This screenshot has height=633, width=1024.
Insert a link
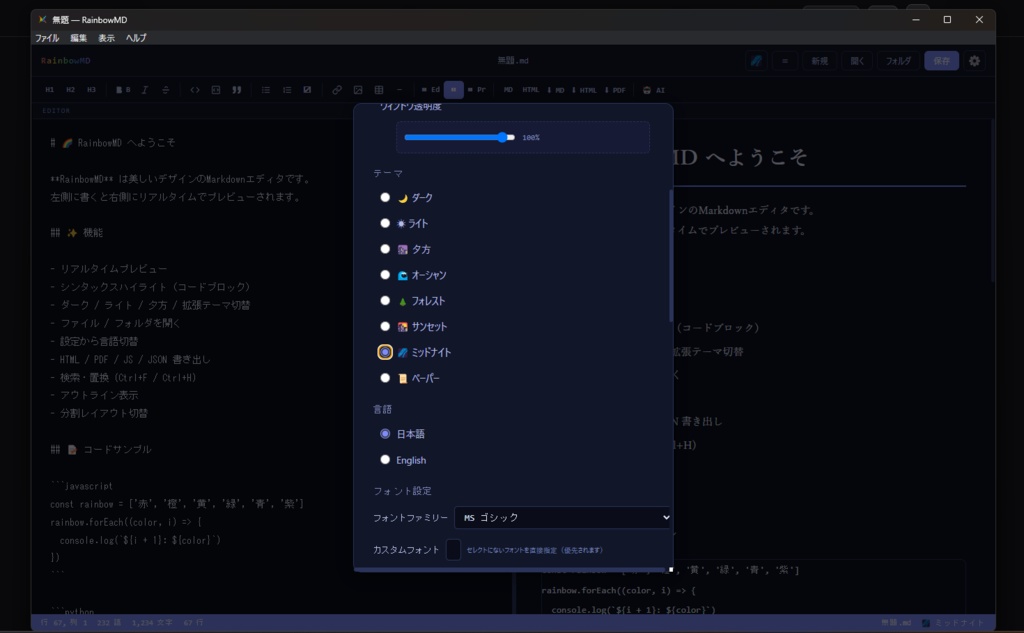(x=336, y=89)
